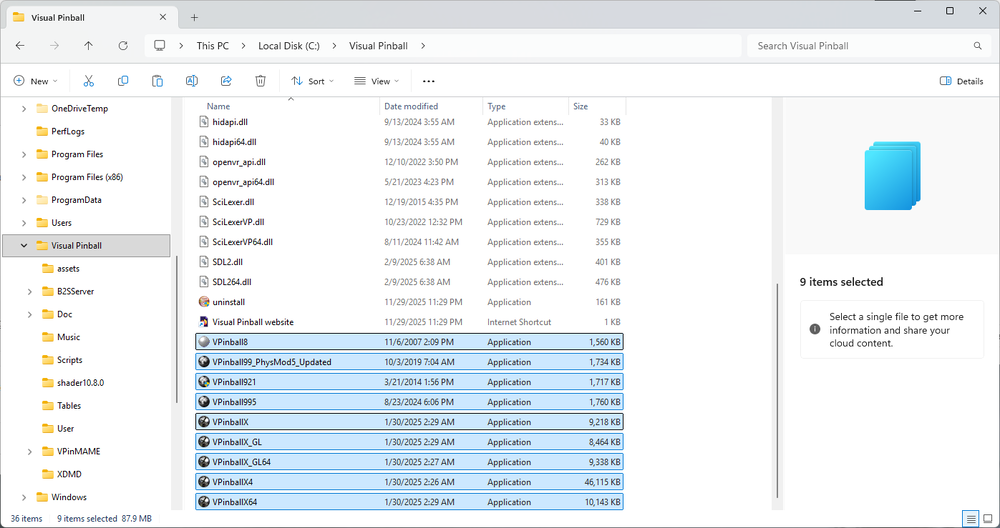1000x528 pixels.
Task: Click the VPinballX application icon
Action: tap(204, 422)
